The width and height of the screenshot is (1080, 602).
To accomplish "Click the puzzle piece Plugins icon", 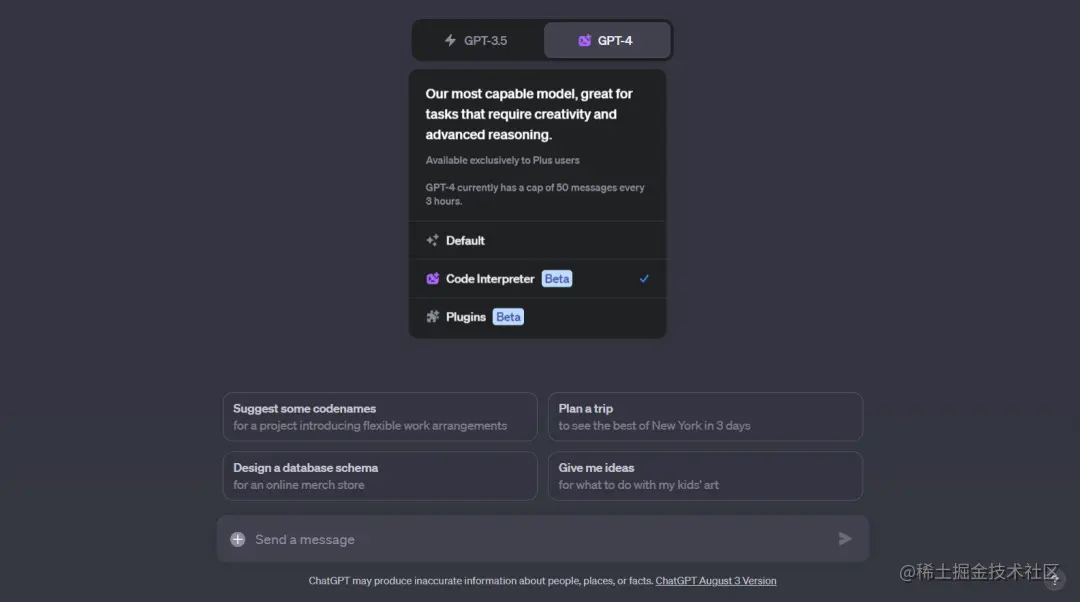I will pyautogui.click(x=433, y=317).
